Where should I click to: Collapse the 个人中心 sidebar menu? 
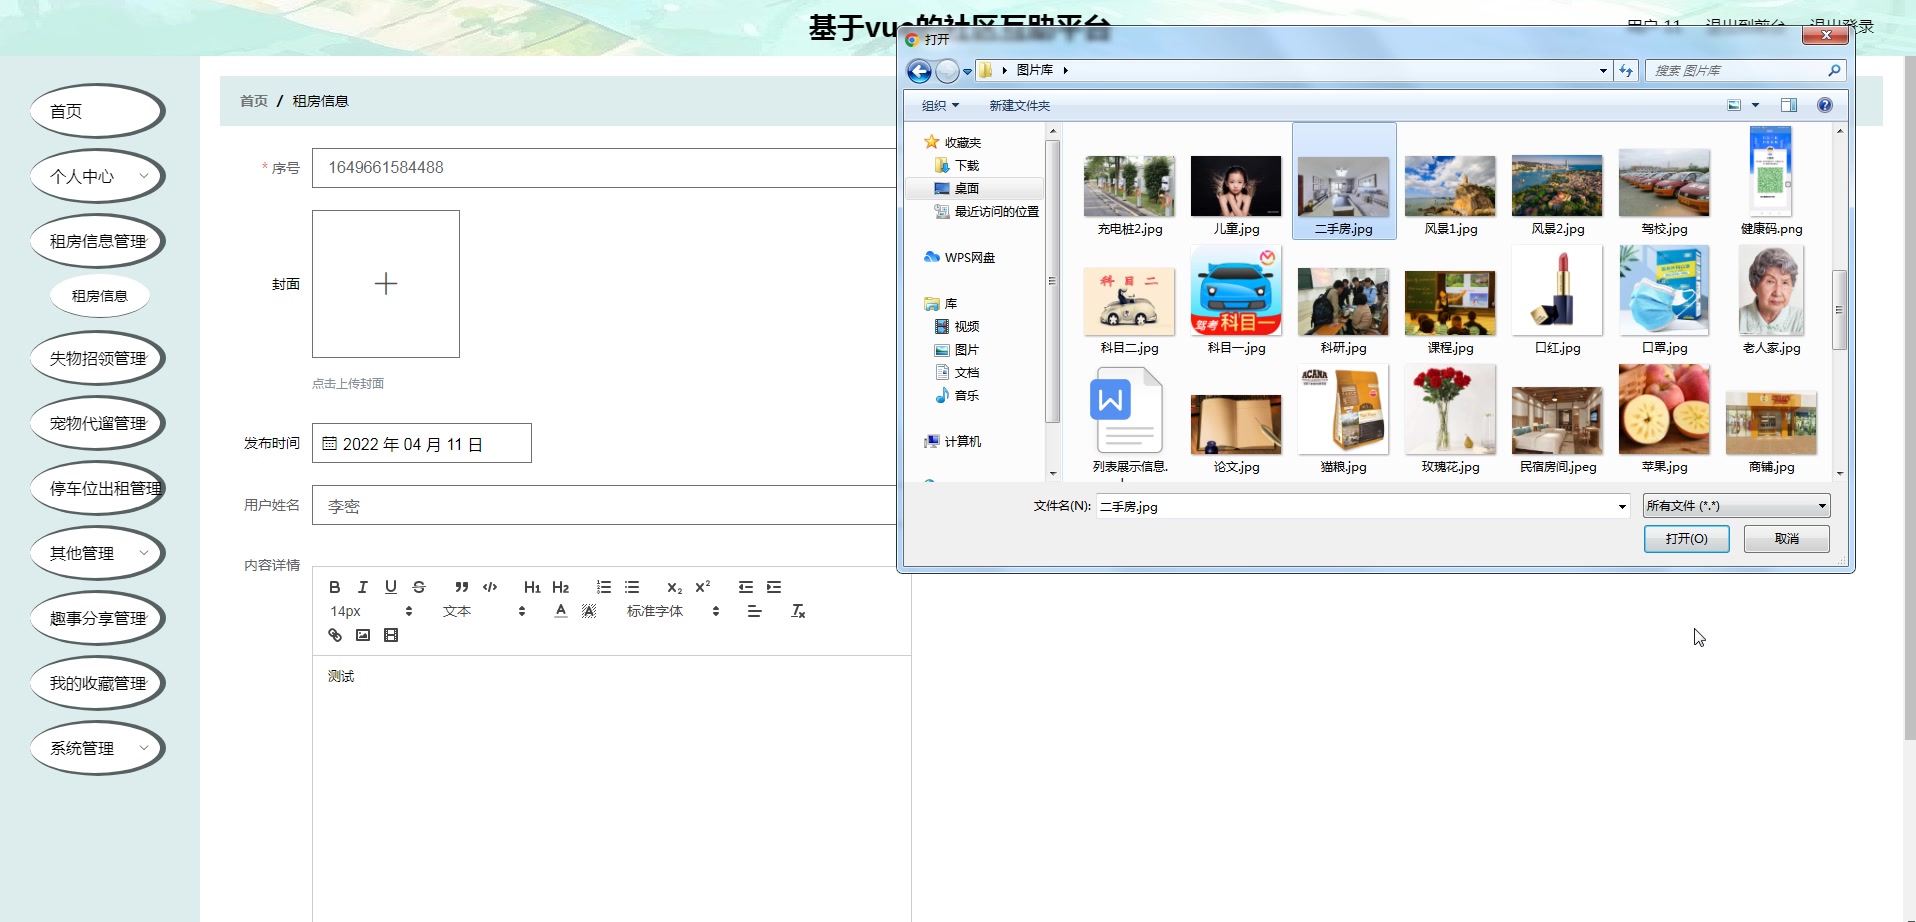[97, 175]
